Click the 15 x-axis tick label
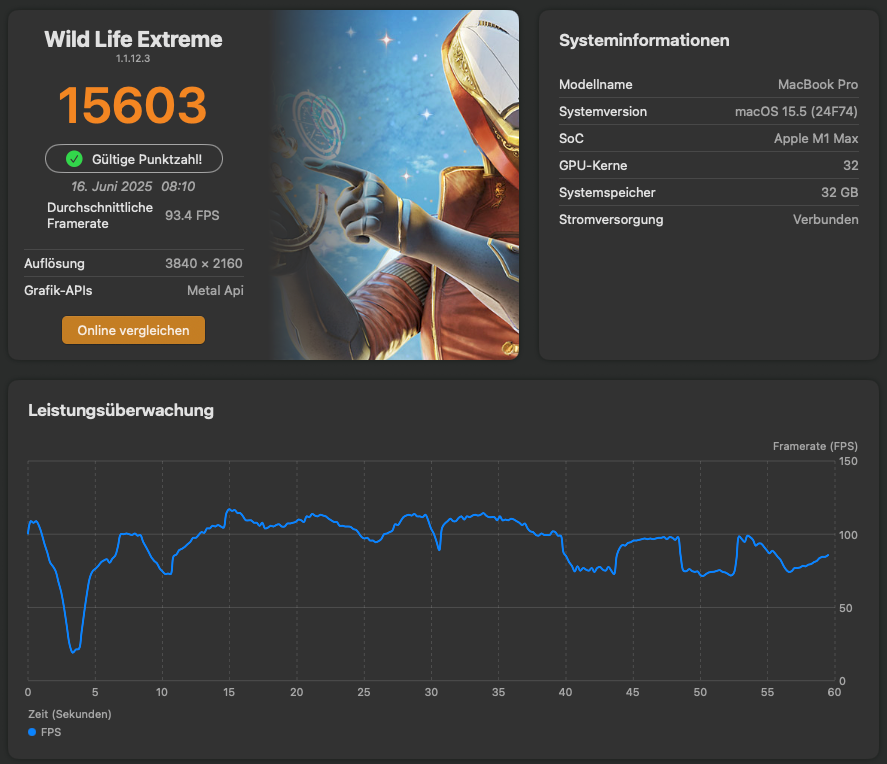 click(229, 692)
